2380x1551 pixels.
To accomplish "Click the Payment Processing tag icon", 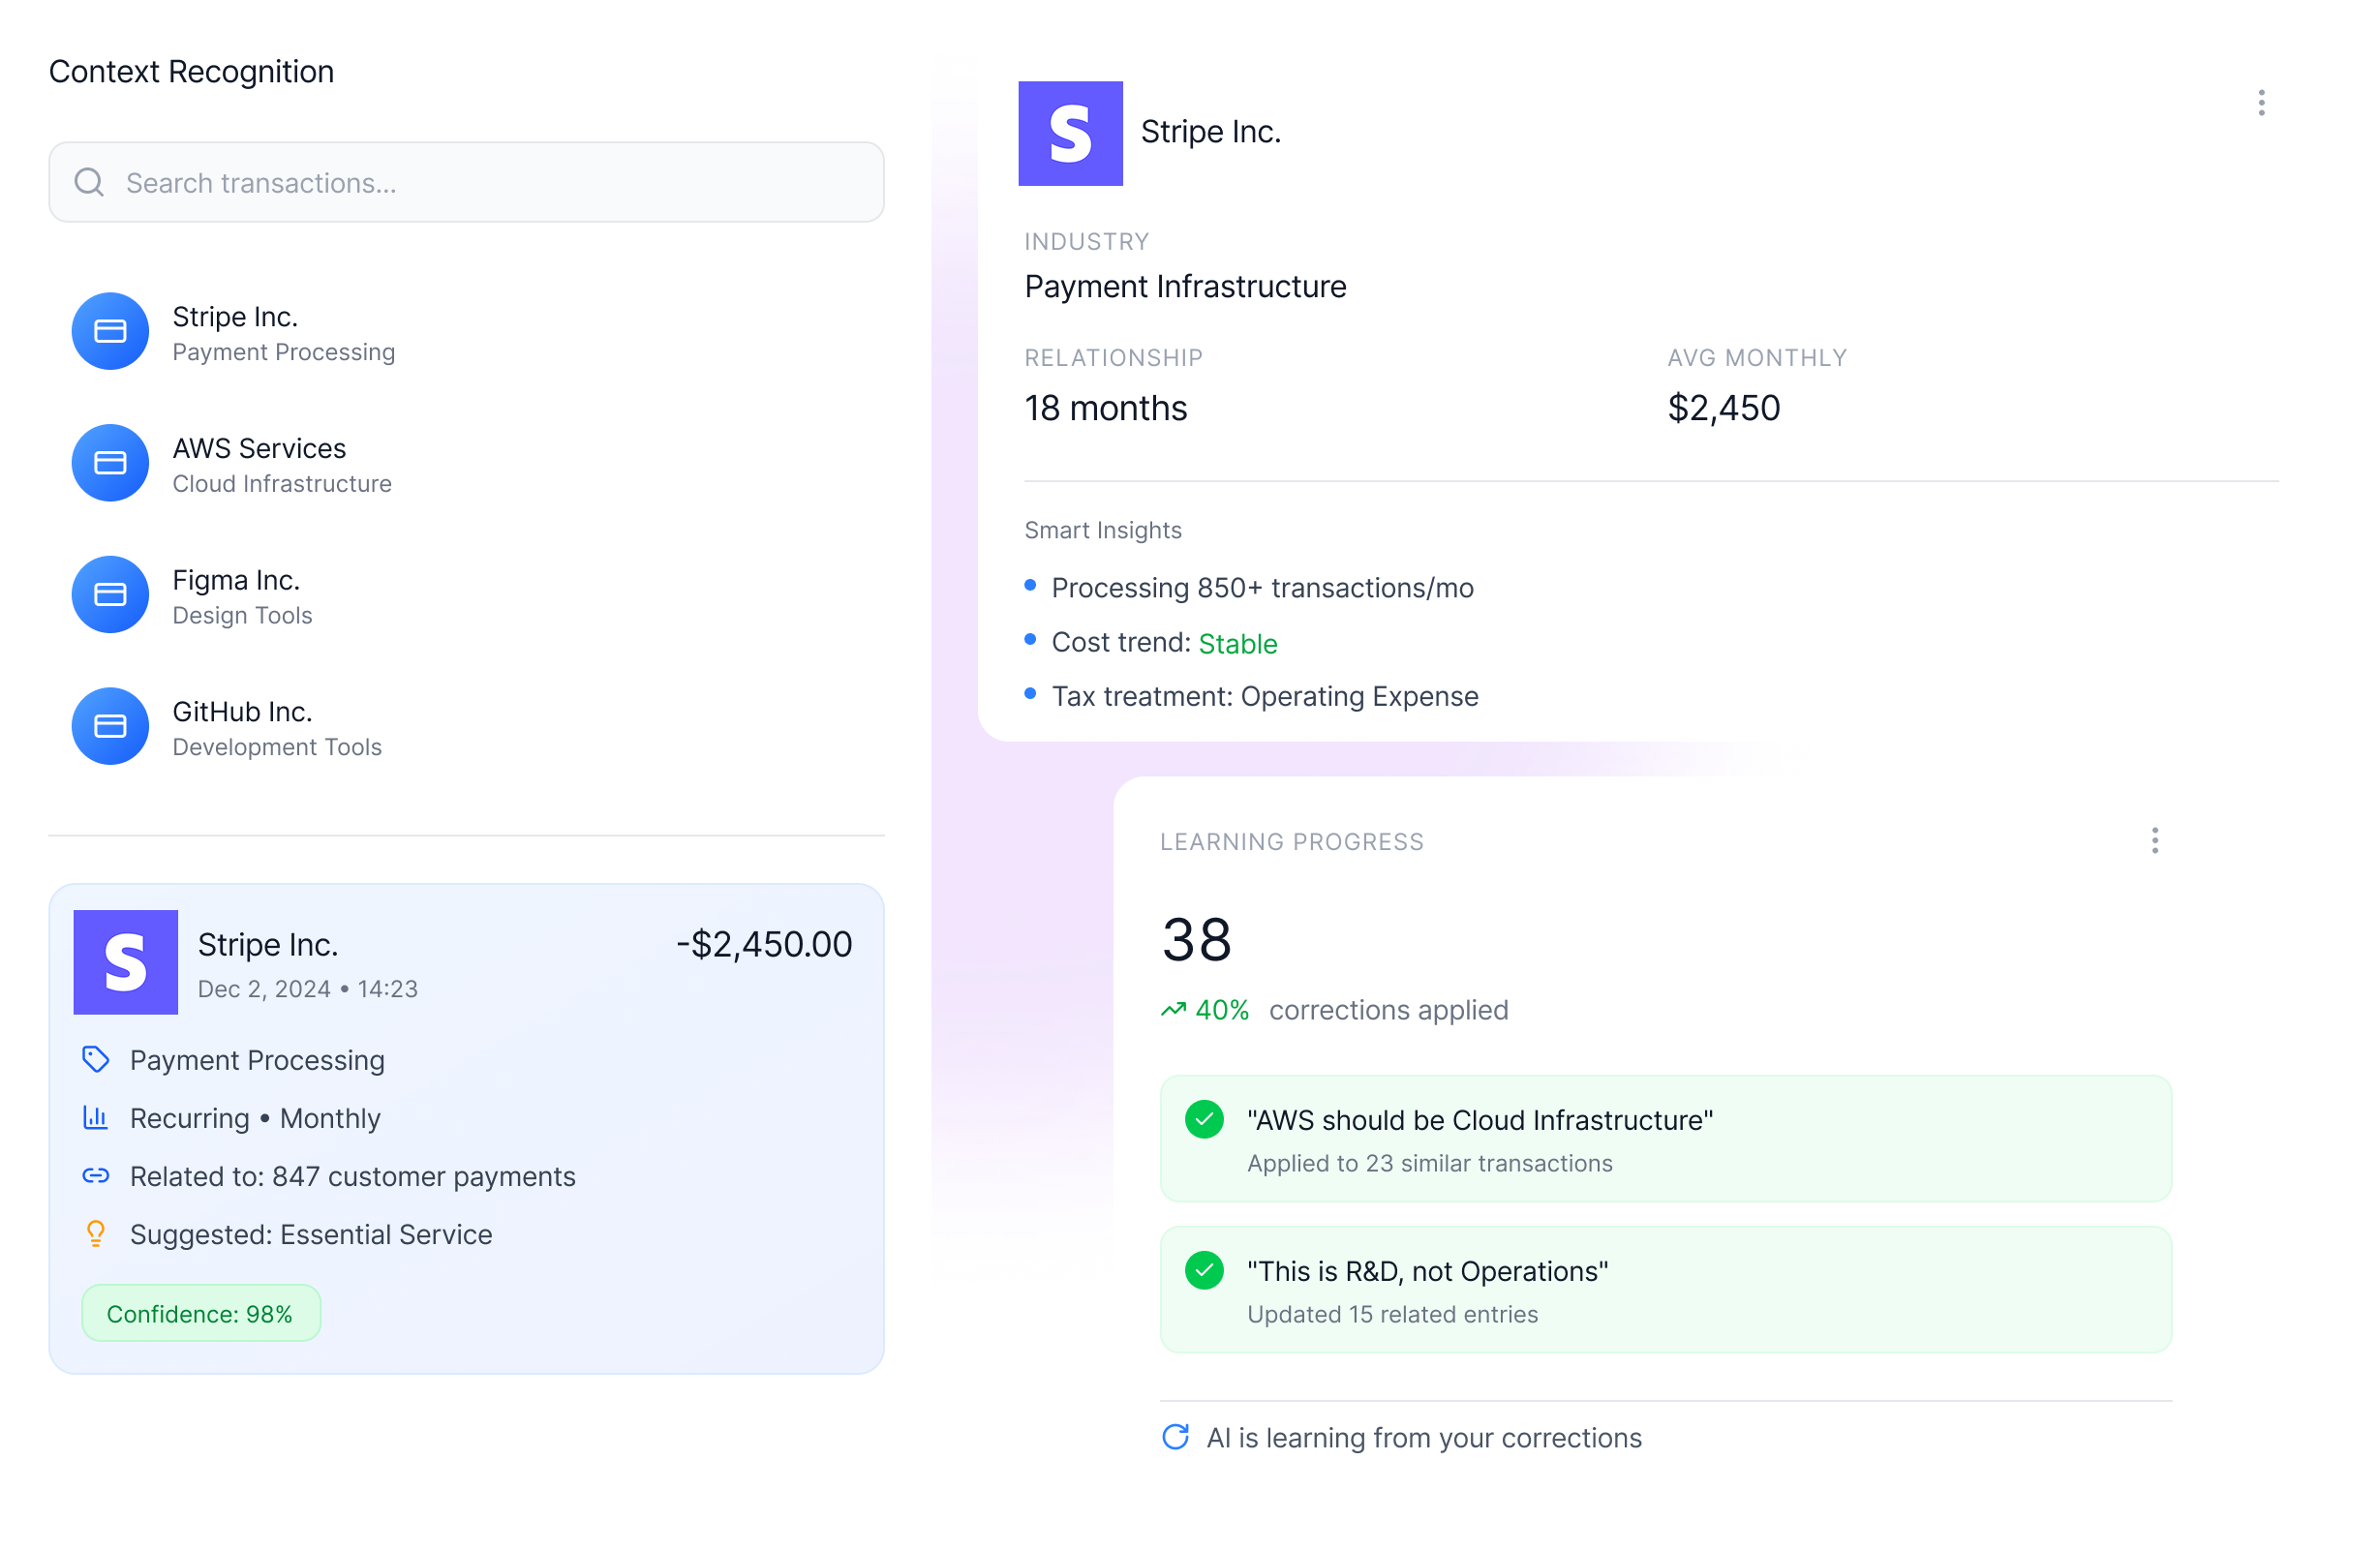I will 96,1060.
